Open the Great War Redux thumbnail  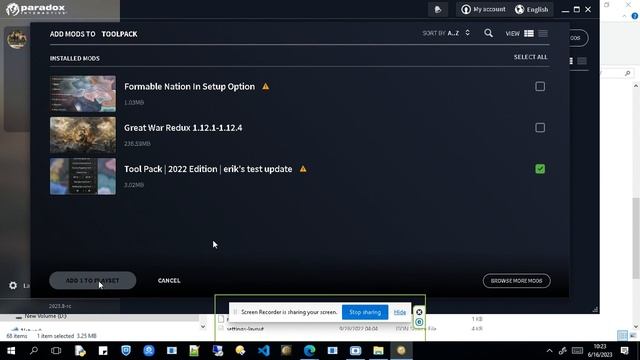pos(83,135)
